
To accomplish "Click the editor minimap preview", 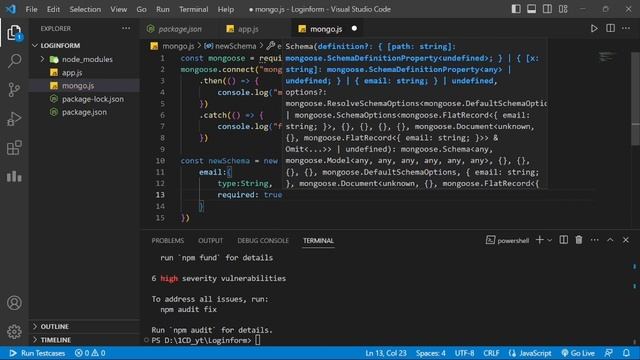I will (607, 57).
